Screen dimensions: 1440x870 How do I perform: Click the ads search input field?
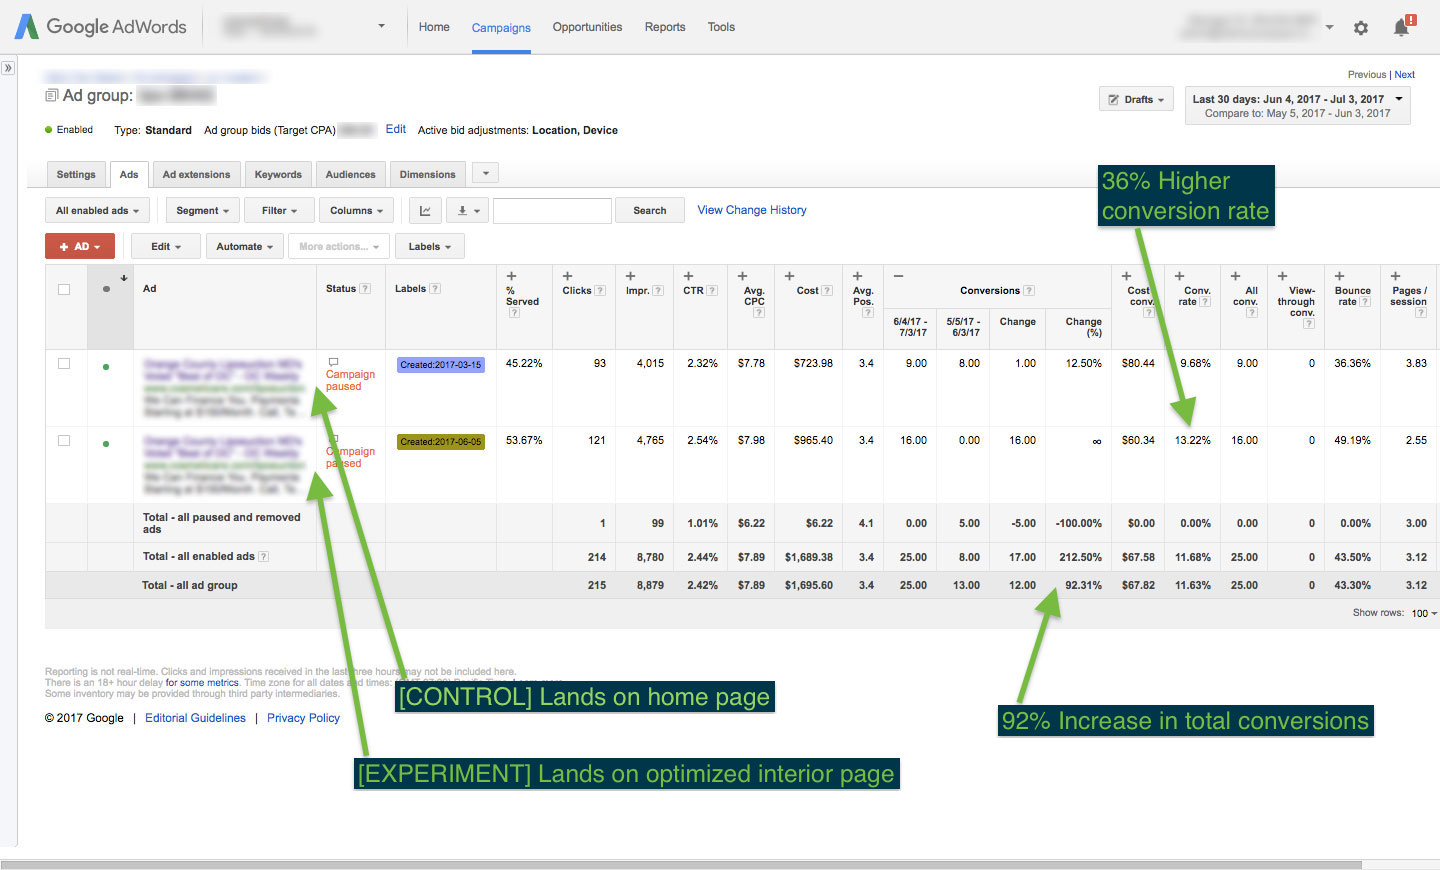pyautogui.click(x=552, y=211)
